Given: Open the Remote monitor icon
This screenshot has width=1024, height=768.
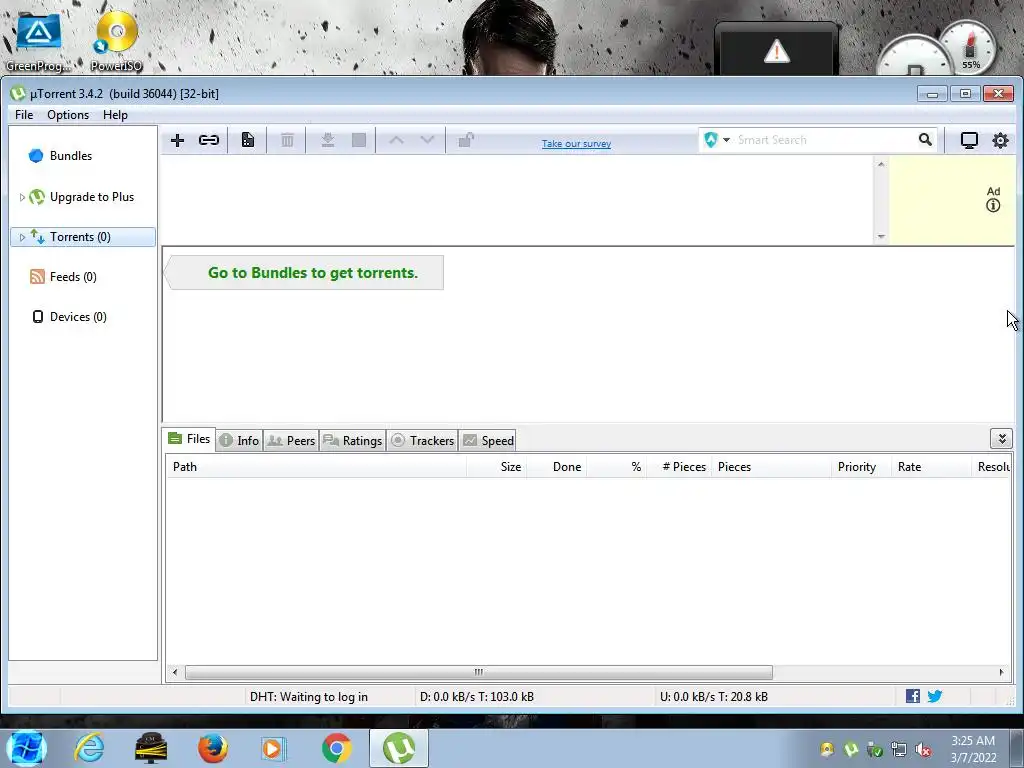Looking at the screenshot, I should tap(969, 140).
